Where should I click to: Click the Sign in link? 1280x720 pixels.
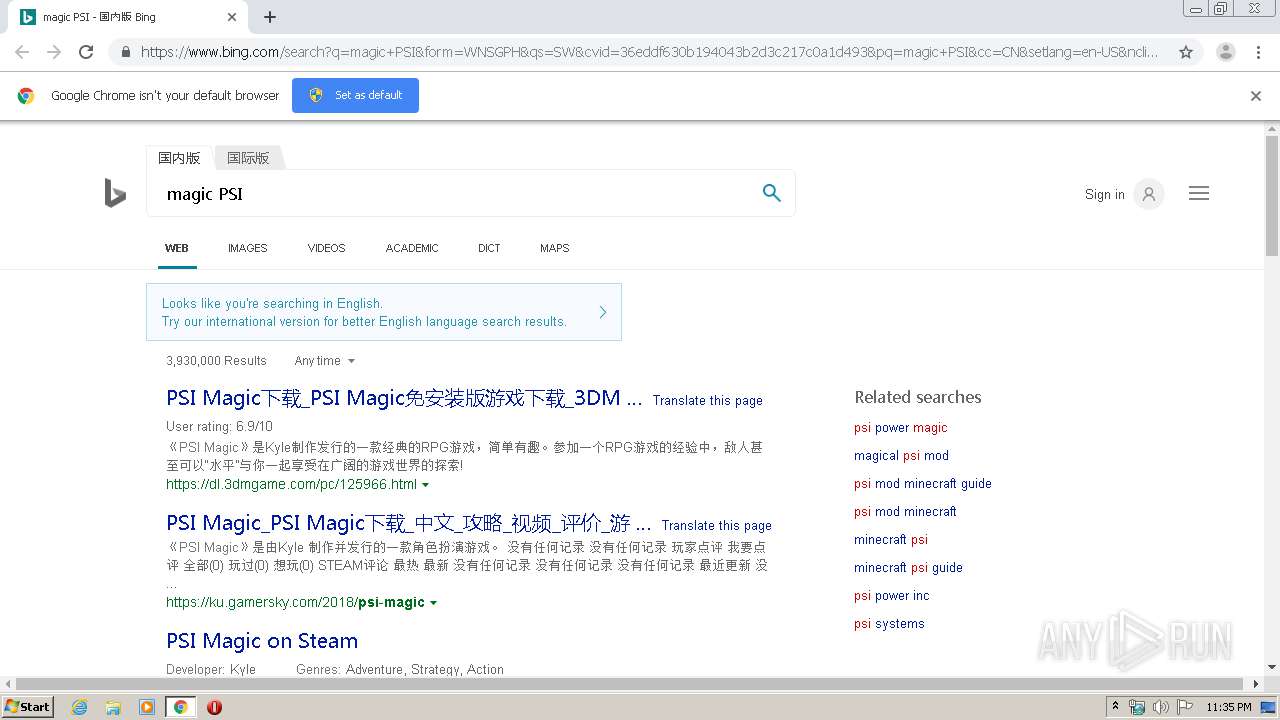tap(1104, 194)
